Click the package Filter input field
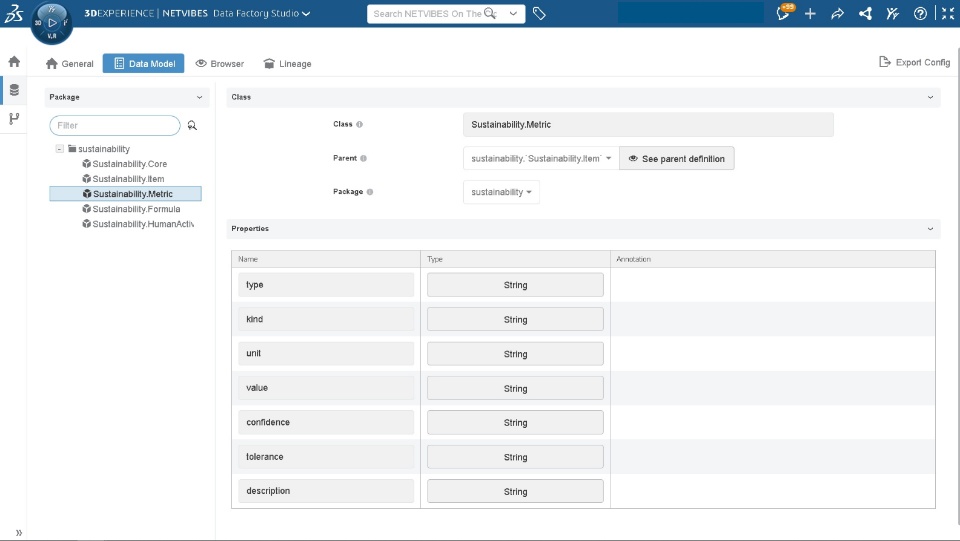This screenshot has height=541, width=960. 115,125
